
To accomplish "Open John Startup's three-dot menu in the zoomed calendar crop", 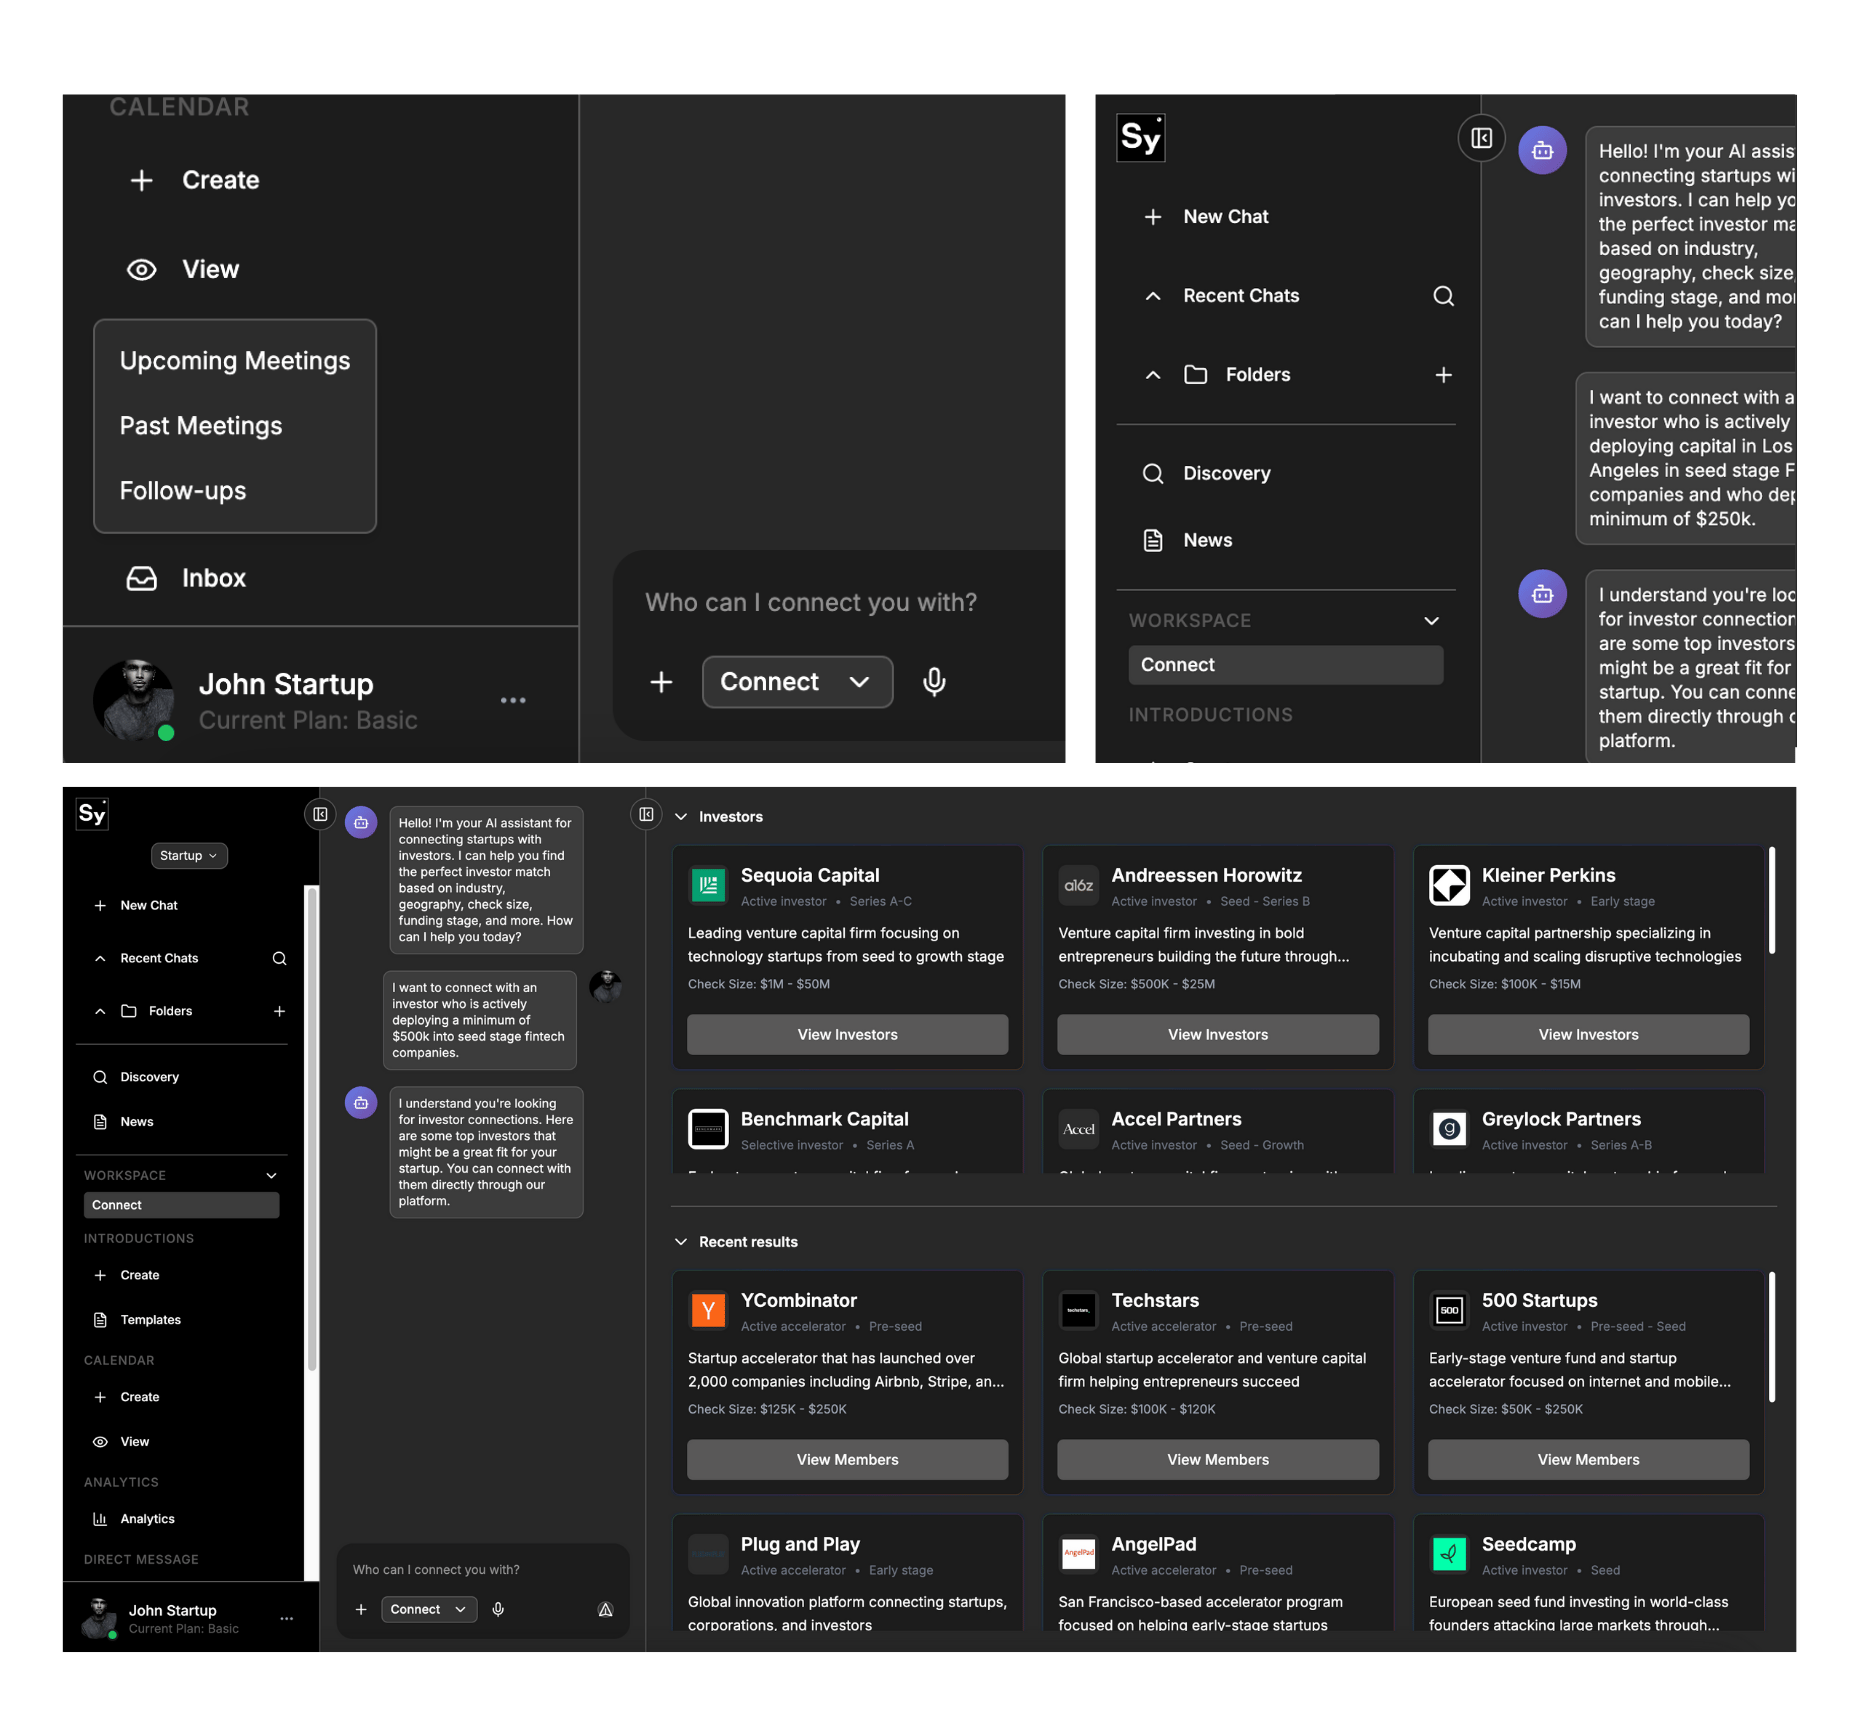I will 513,700.
